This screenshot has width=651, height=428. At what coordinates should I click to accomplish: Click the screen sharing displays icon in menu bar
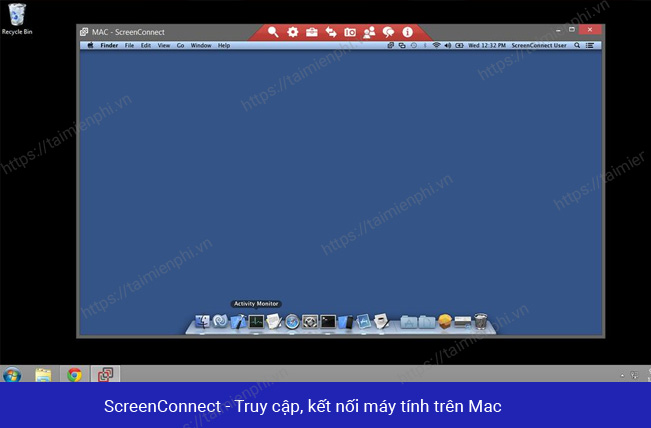coord(402,45)
